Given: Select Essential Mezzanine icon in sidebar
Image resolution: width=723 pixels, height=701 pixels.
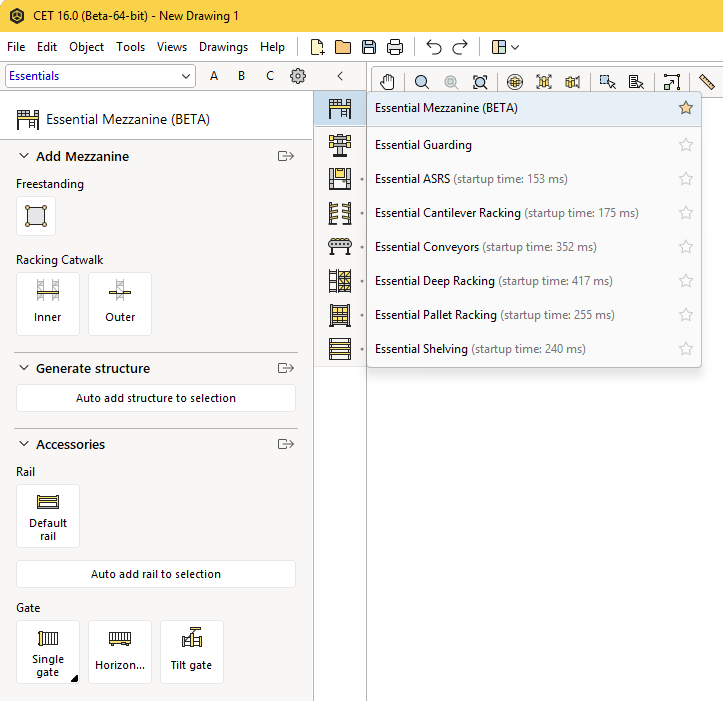Looking at the screenshot, I should coord(340,108).
